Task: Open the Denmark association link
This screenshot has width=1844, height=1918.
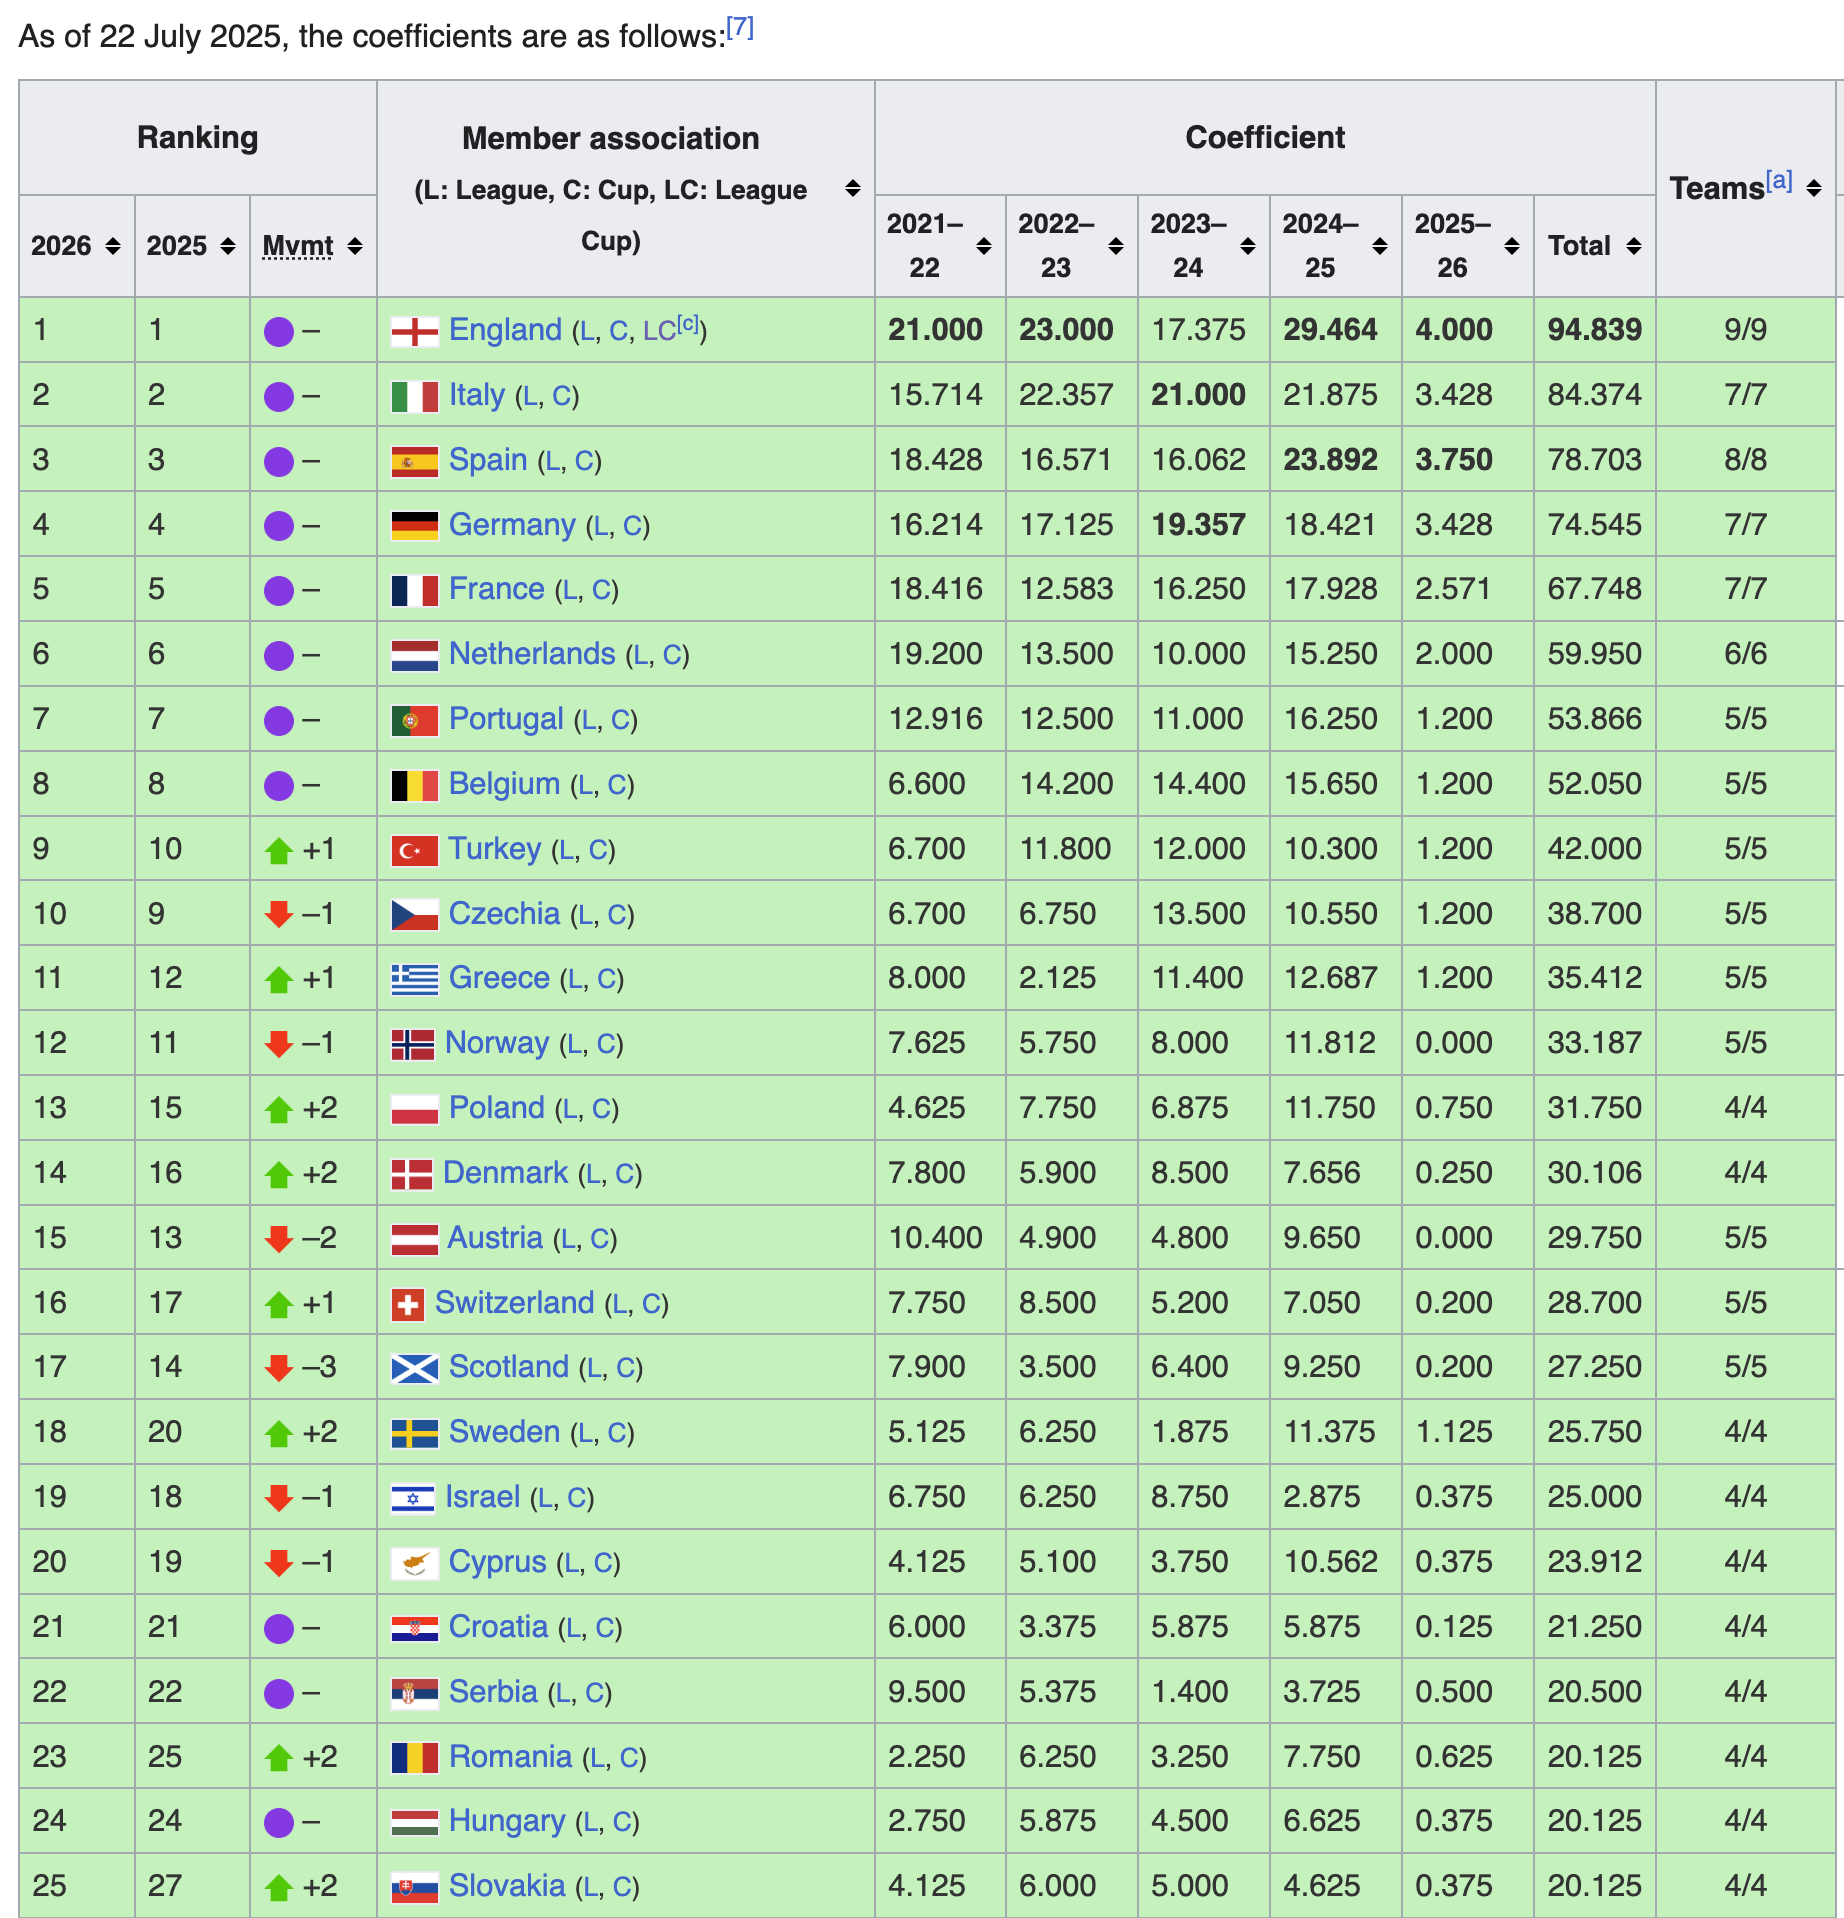Action: 505,1173
